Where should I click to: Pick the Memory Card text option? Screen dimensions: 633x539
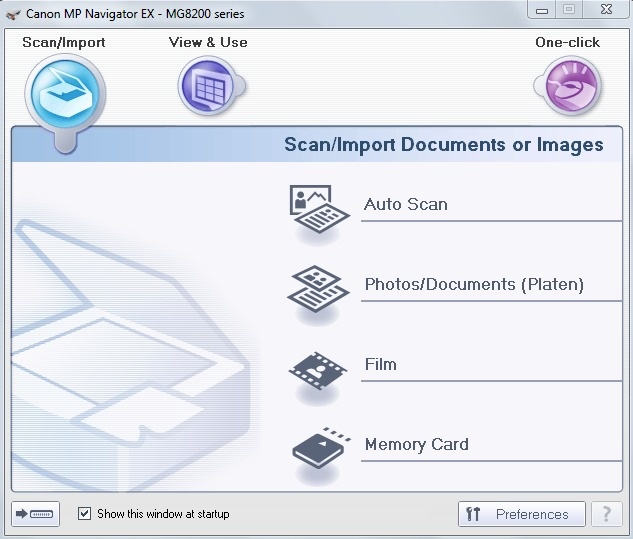pyautogui.click(x=416, y=444)
